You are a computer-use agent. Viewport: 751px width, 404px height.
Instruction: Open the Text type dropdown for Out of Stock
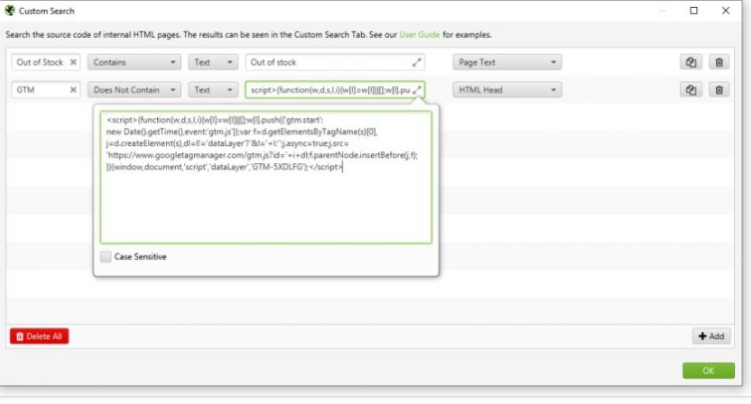click(x=213, y=62)
